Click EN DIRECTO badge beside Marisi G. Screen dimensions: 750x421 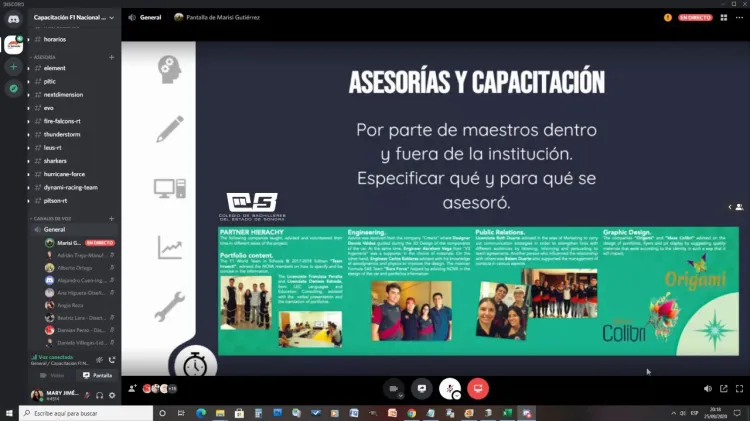coord(100,243)
